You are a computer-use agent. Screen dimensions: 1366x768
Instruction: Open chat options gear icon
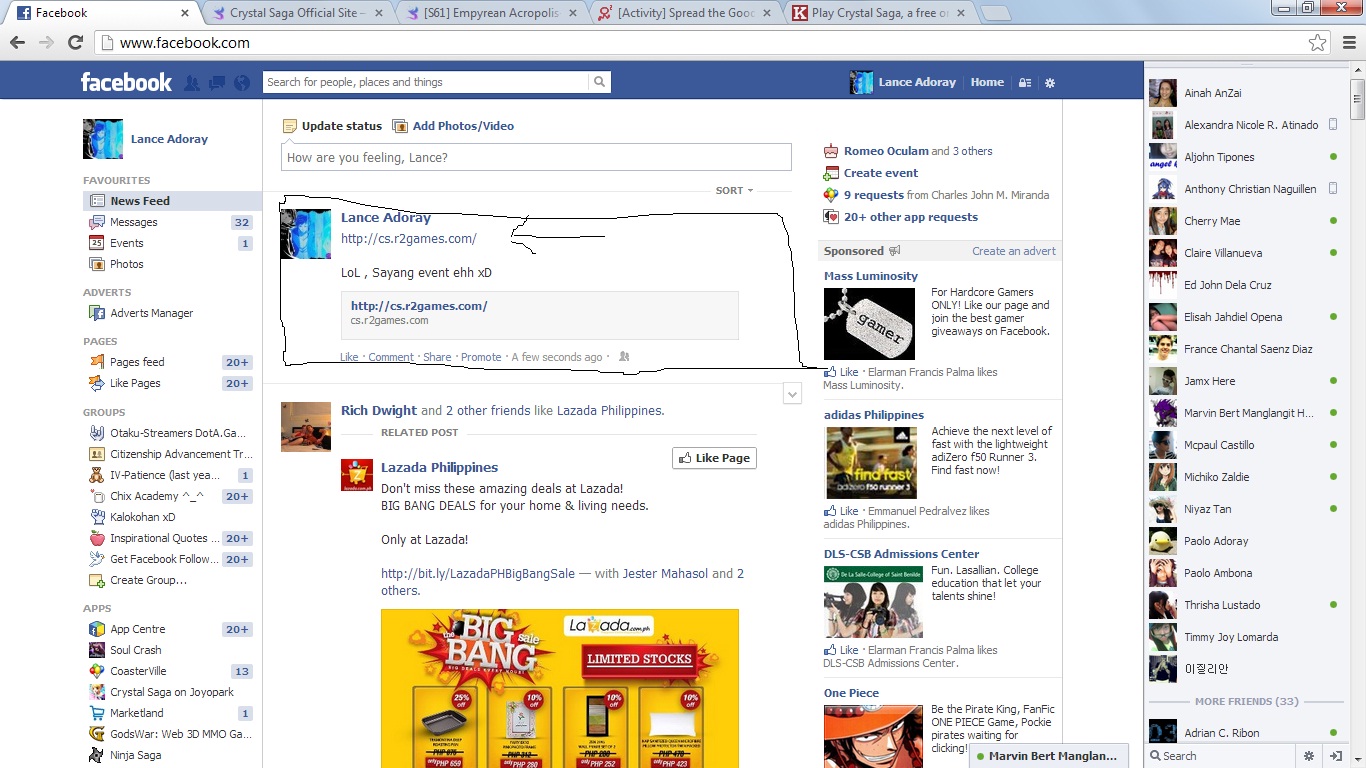[x=1308, y=756]
